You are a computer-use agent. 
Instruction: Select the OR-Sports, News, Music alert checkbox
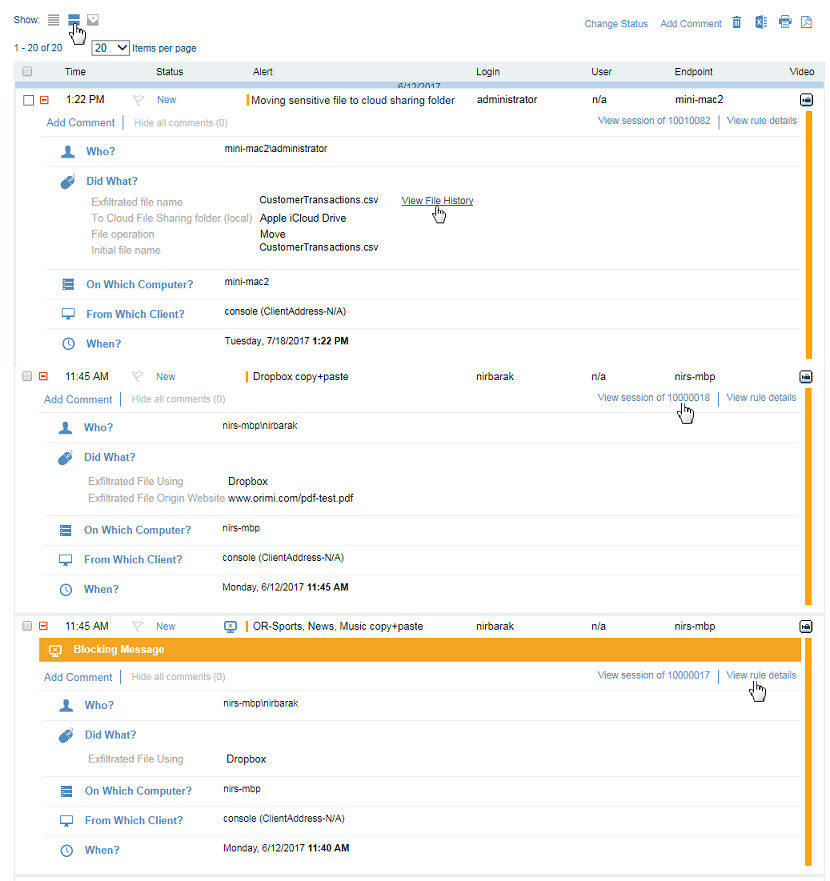(x=28, y=626)
